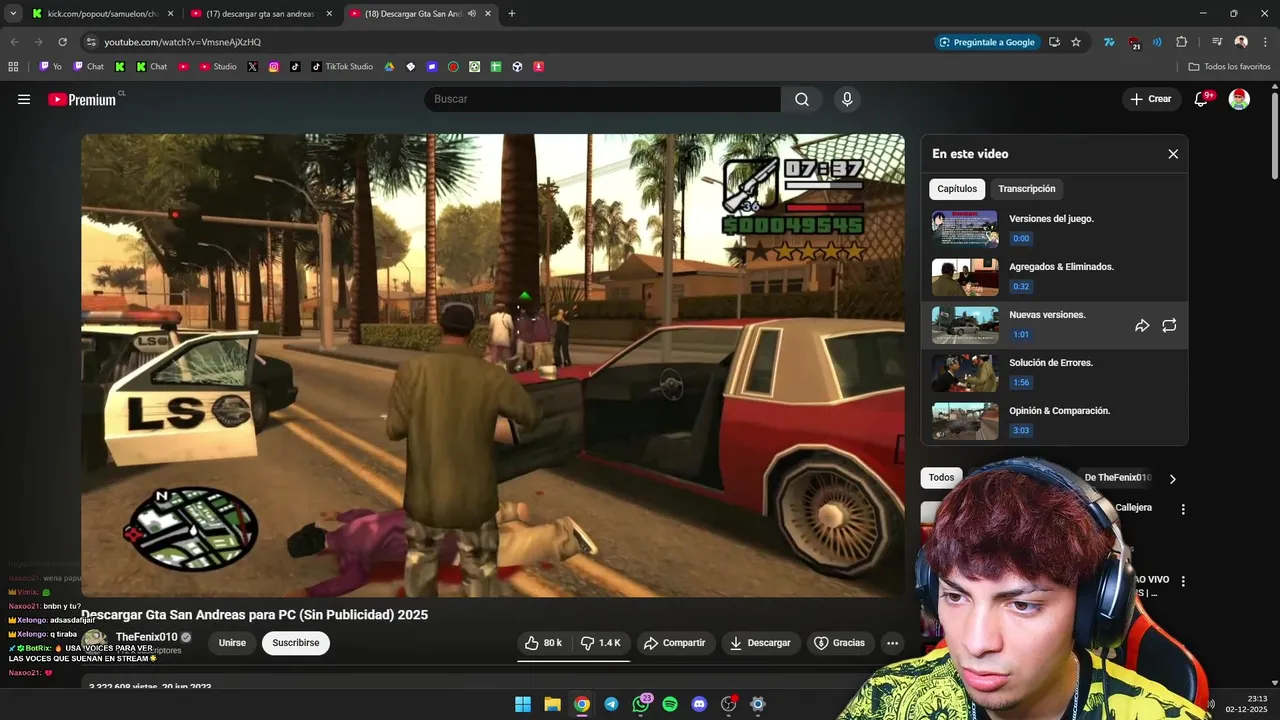Click the Crear button

pos(1151,99)
